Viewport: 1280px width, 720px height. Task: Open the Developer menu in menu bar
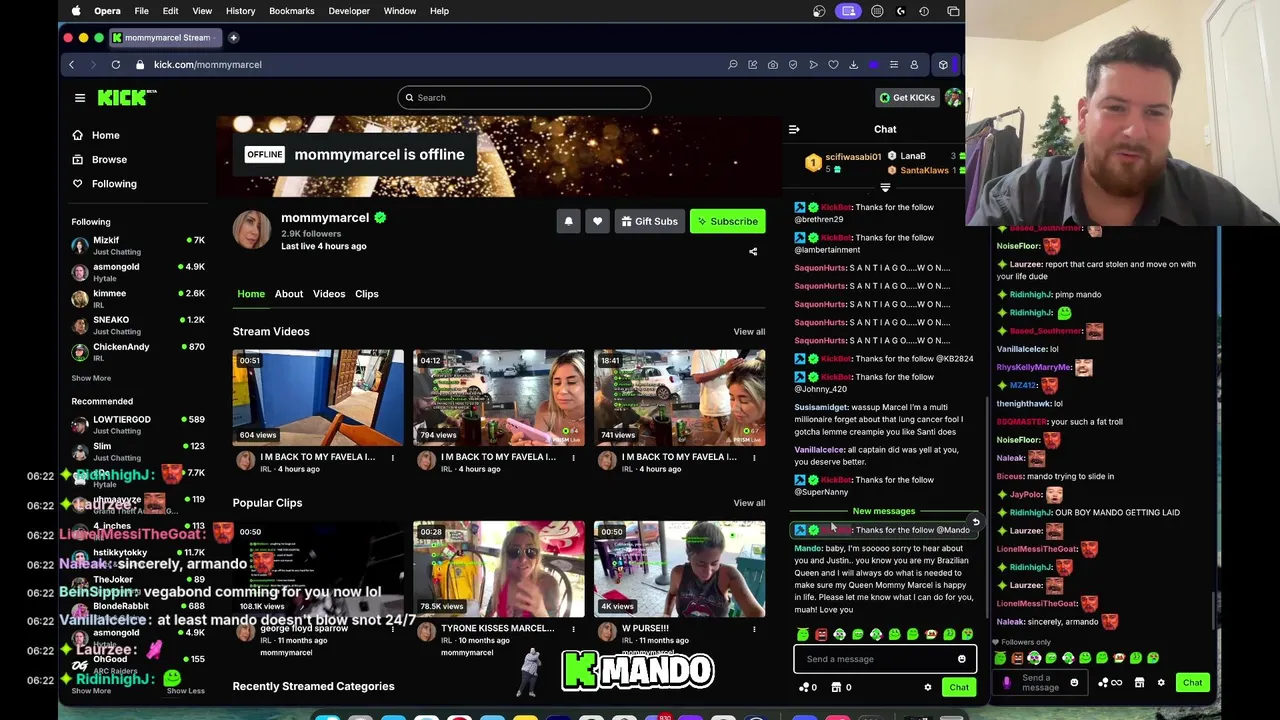coord(349,11)
